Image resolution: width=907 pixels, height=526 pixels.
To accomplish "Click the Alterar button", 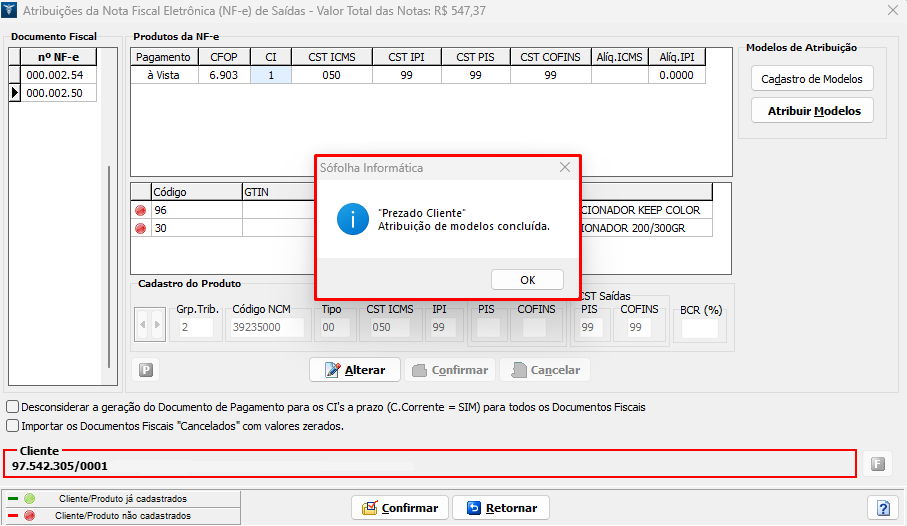I will [x=355, y=370].
